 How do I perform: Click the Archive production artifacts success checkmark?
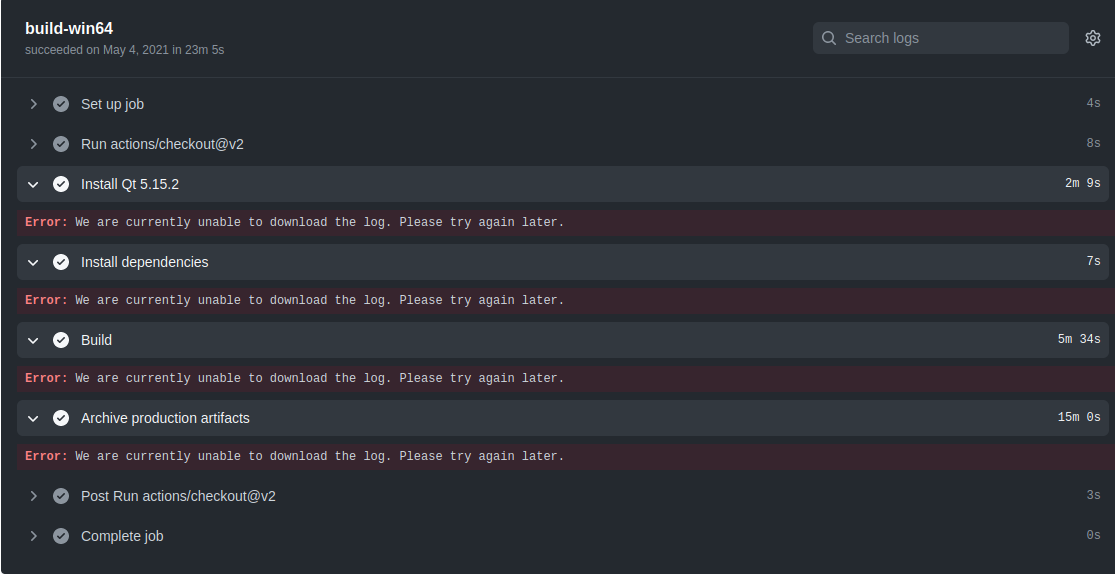(x=61, y=418)
